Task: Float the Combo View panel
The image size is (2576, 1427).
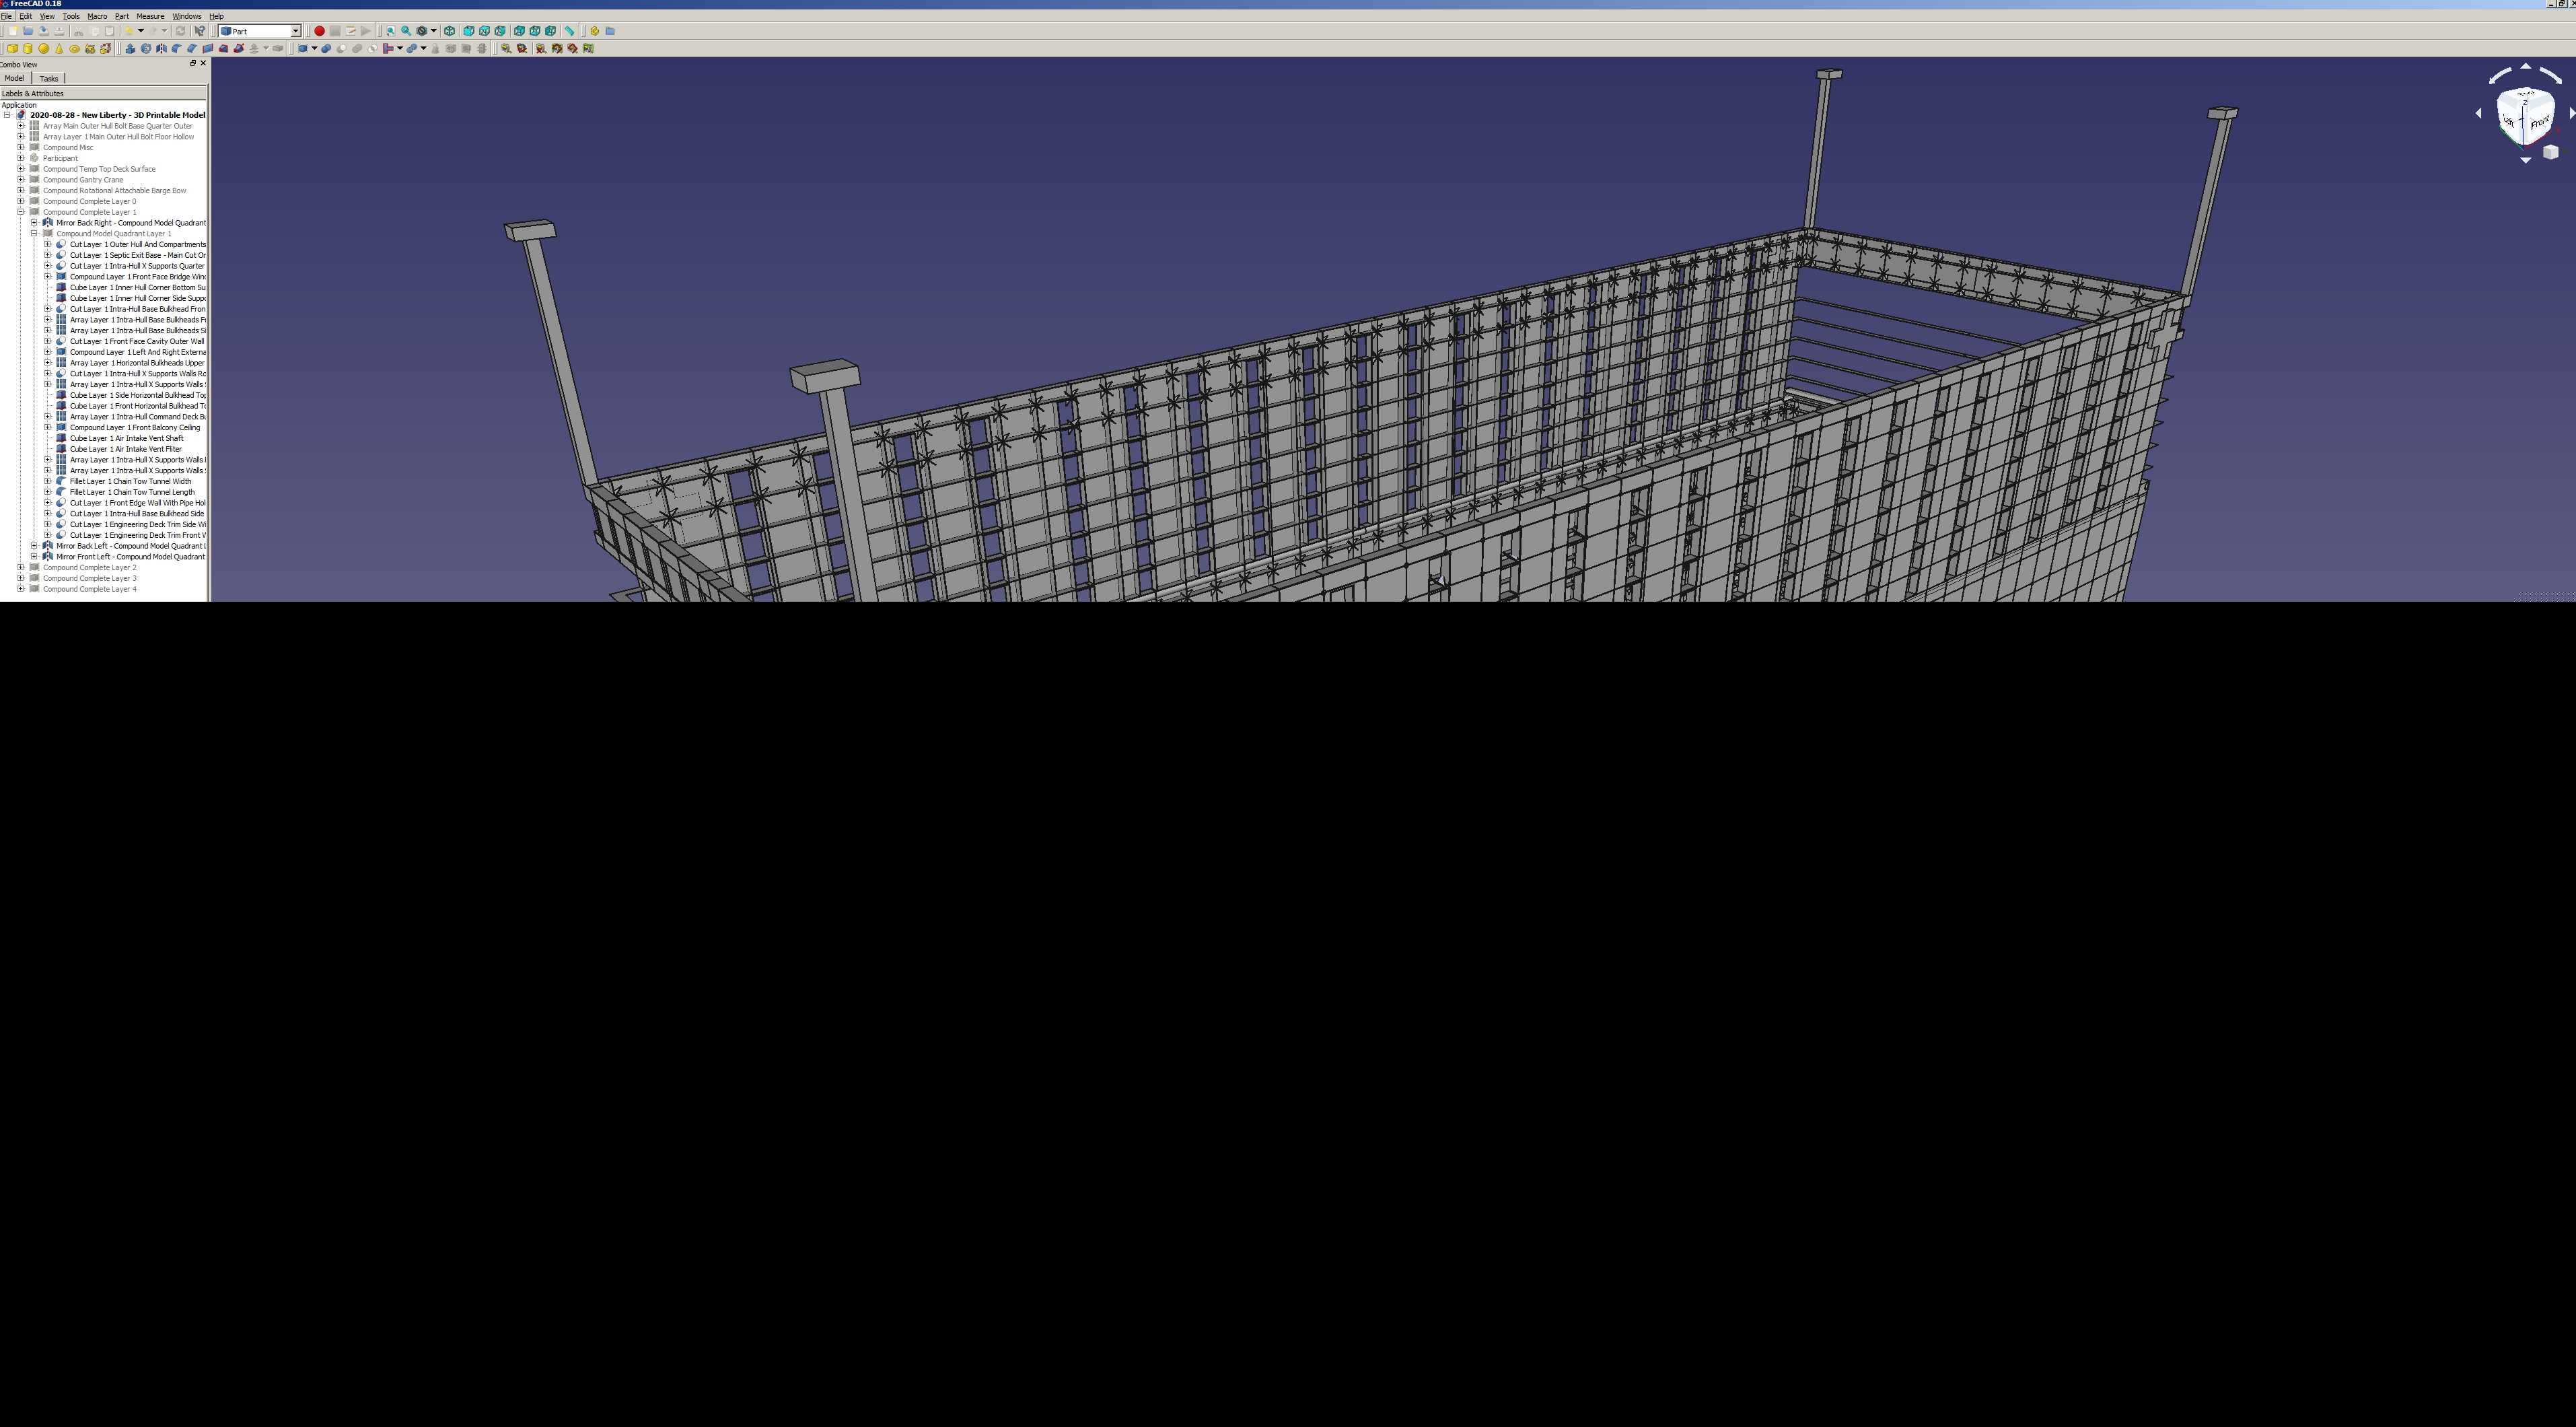Action: (193, 63)
